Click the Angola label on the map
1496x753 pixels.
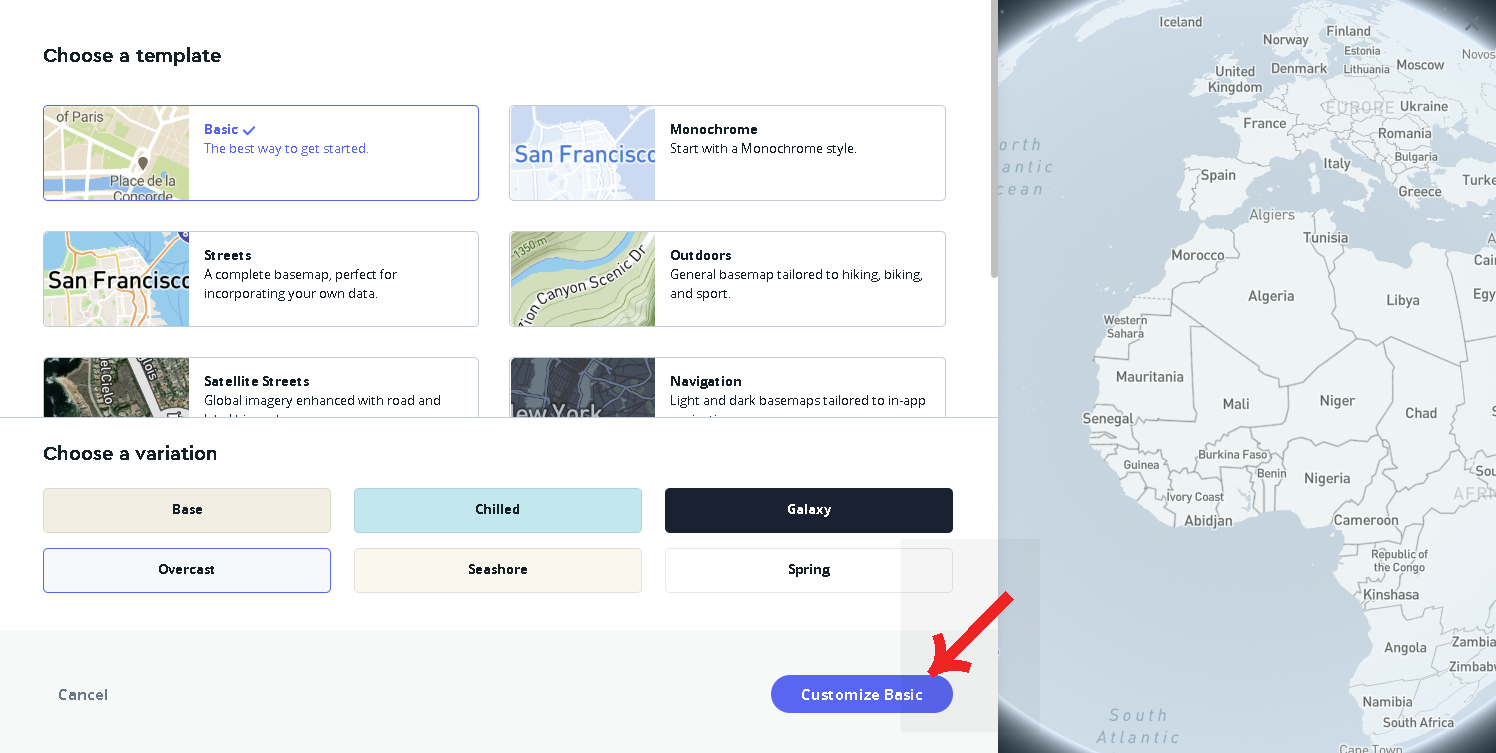[1406, 648]
